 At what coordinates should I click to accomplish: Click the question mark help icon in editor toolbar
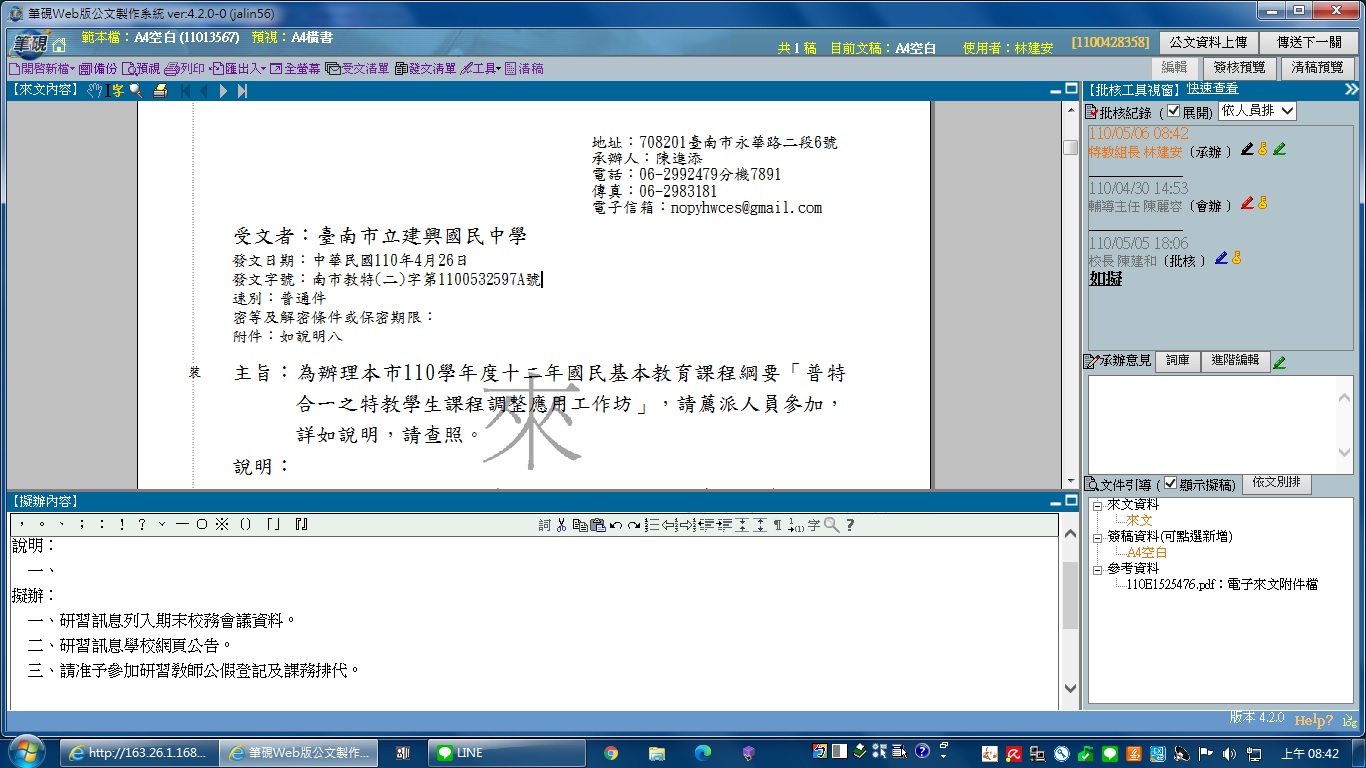pos(850,525)
